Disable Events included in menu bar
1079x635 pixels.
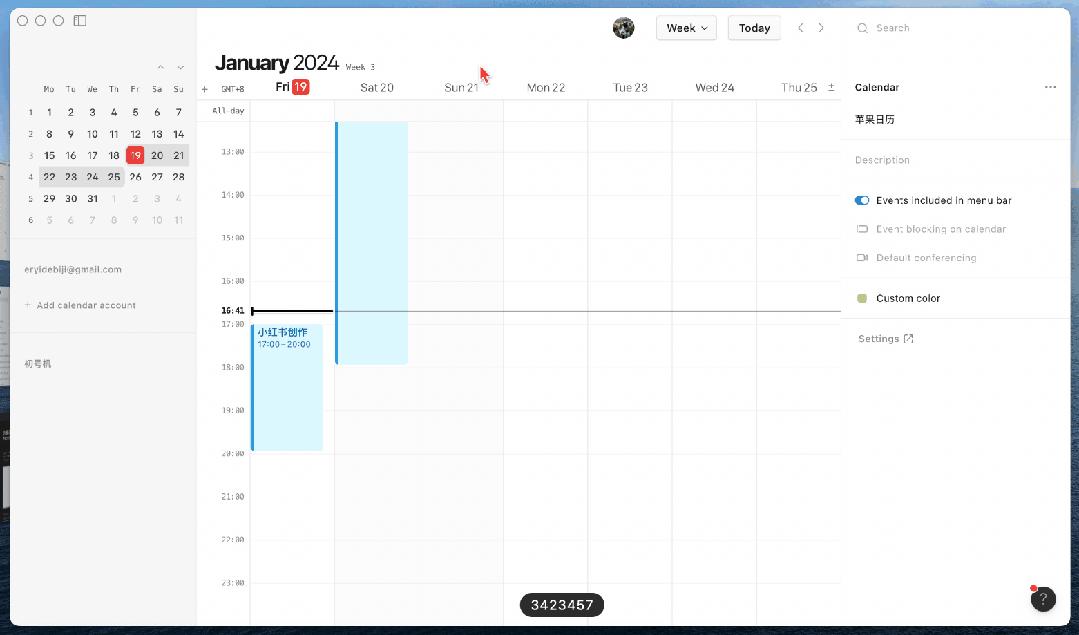pyautogui.click(x=861, y=200)
